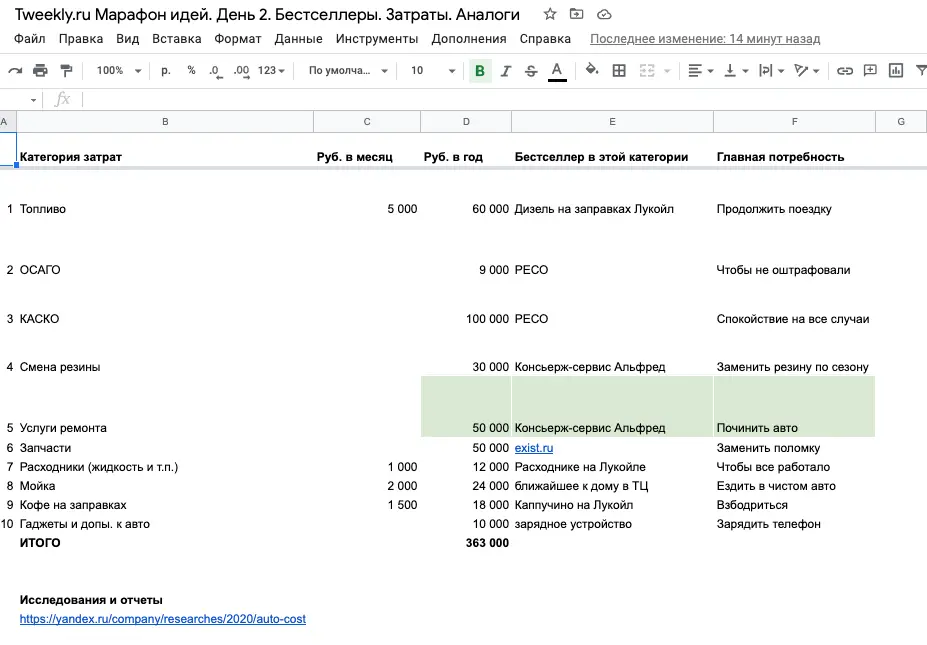Toggle strikethrough formatting button
The width and height of the screenshot is (927, 645).
point(531,71)
